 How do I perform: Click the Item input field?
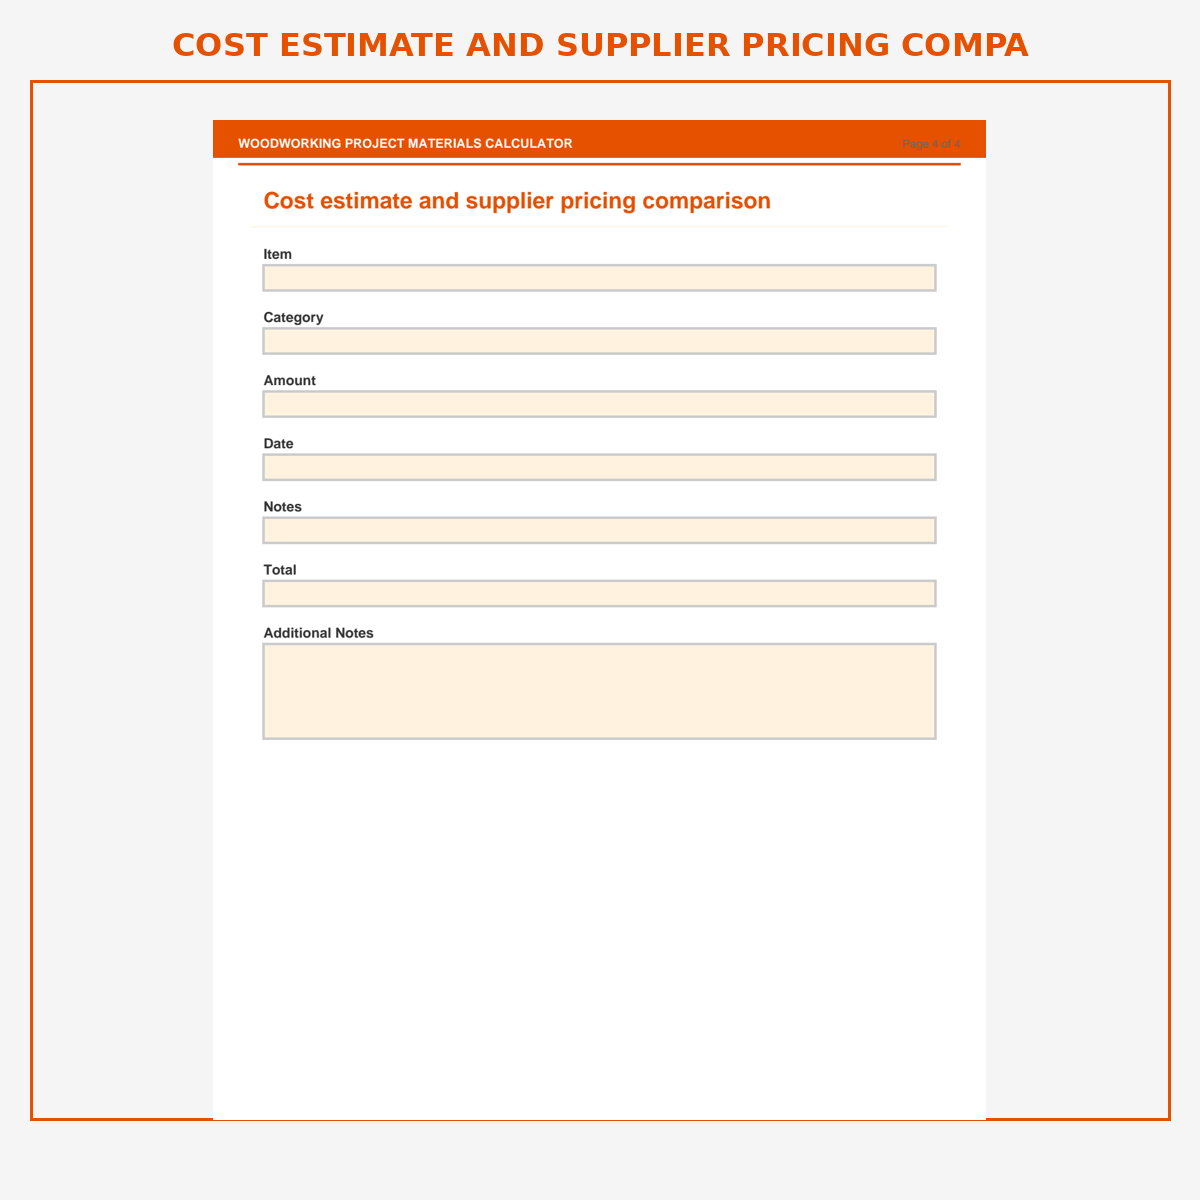(x=599, y=278)
